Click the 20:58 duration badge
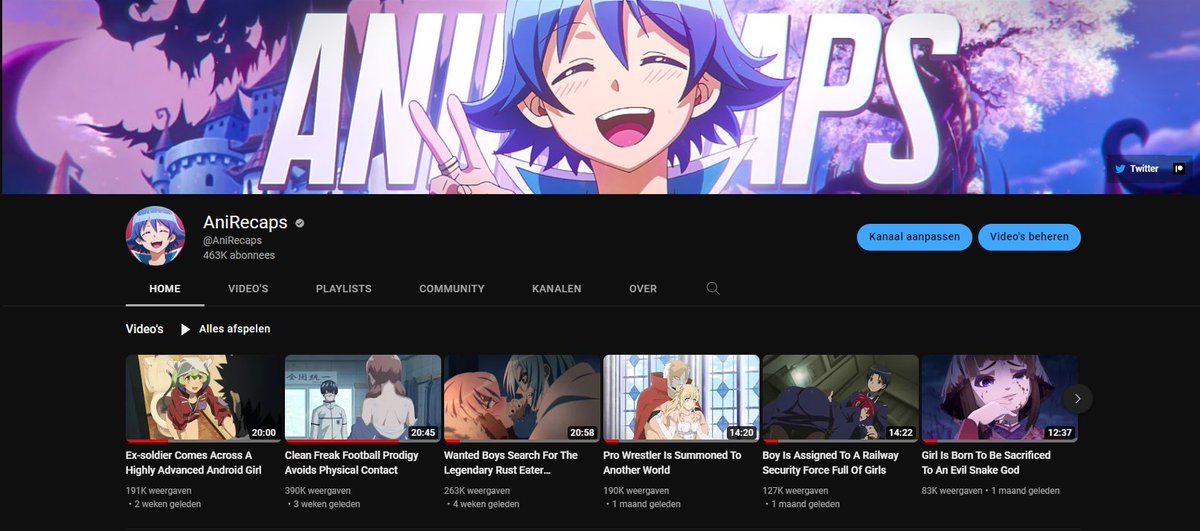 pyautogui.click(x=582, y=433)
